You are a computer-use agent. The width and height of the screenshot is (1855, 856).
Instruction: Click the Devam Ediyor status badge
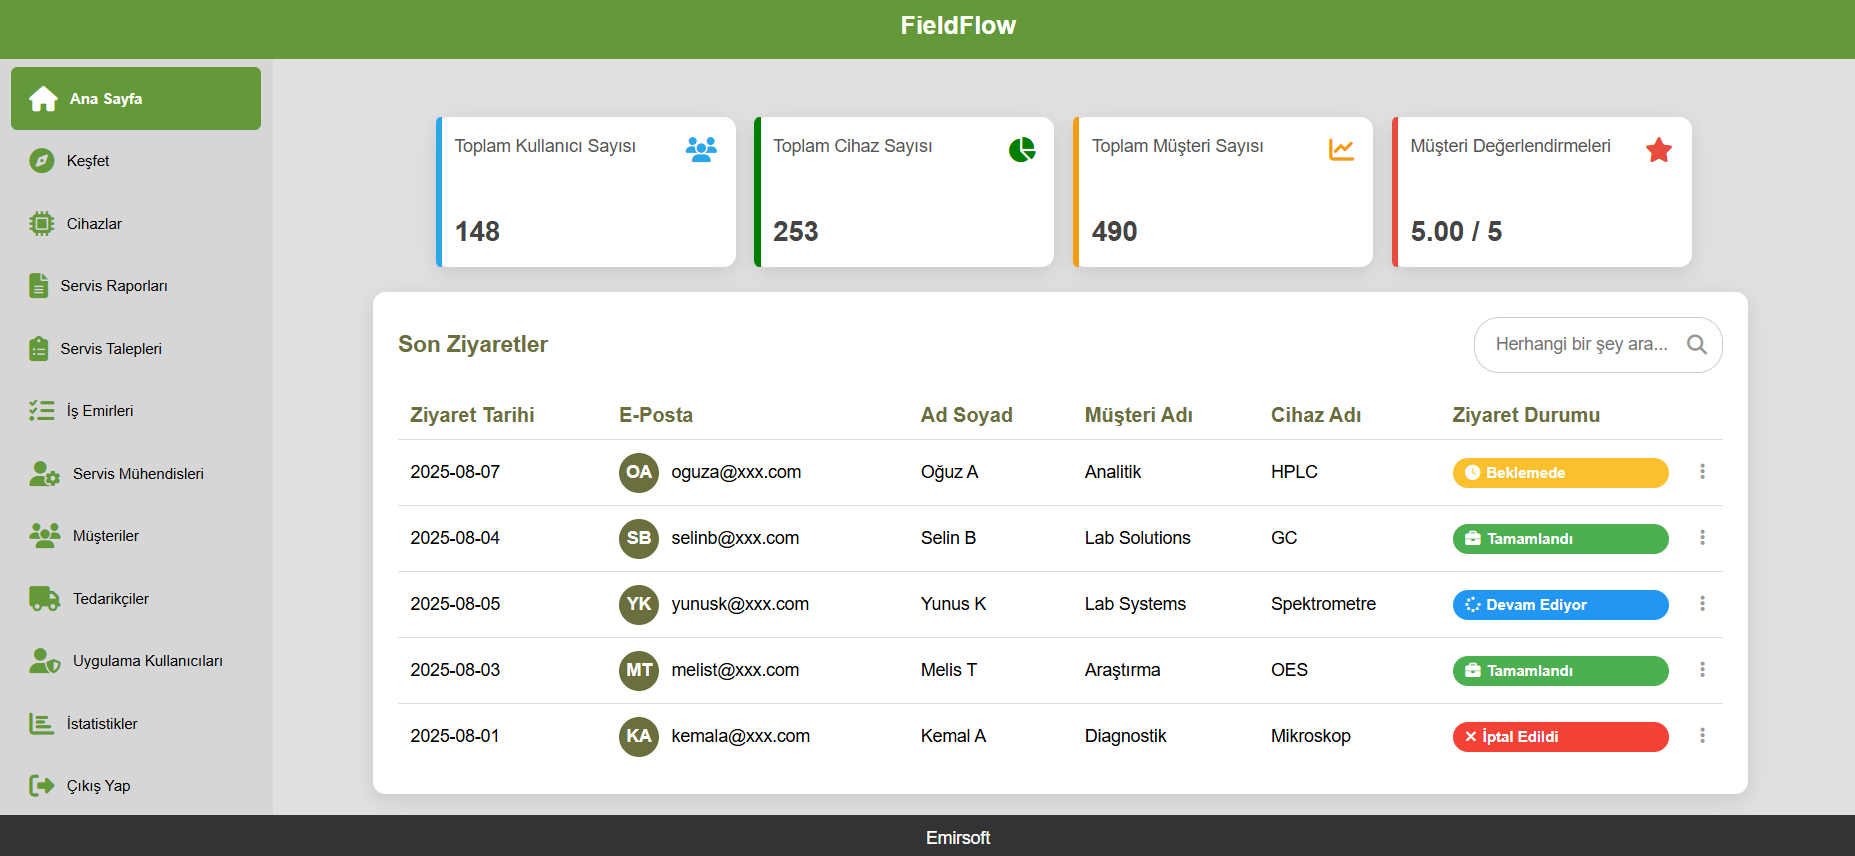tap(1559, 605)
